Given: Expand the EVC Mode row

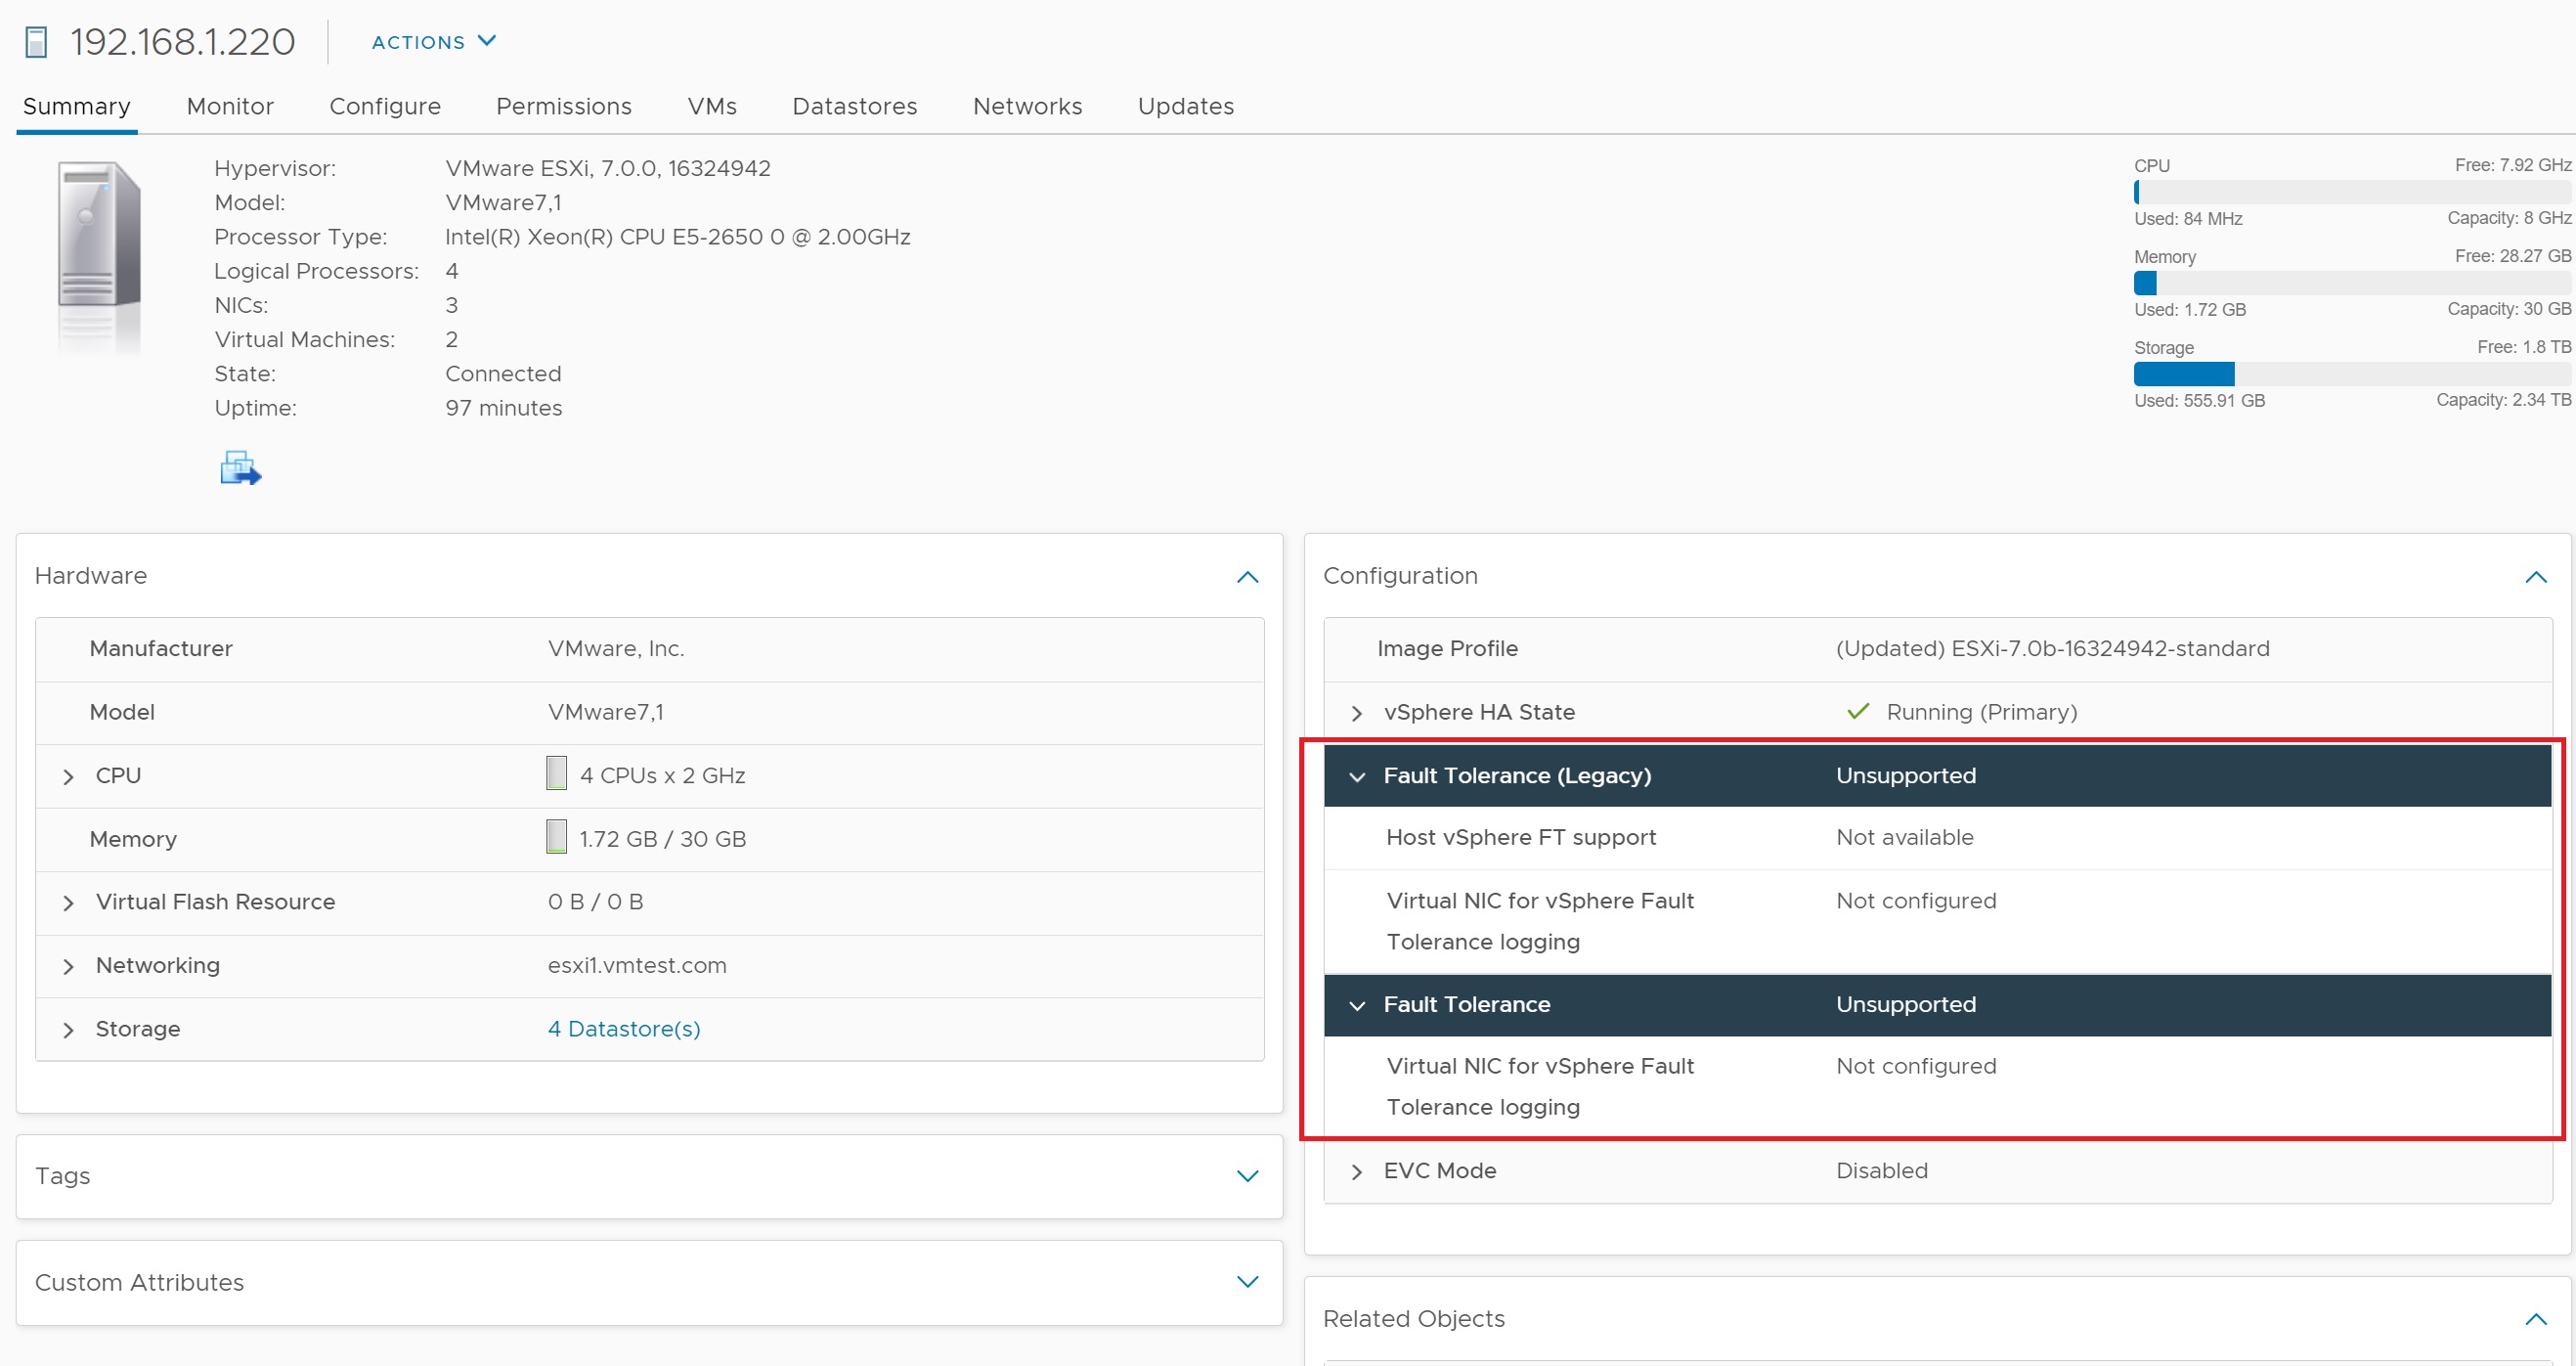Looking at the screenshot, I should 1356,1171.
